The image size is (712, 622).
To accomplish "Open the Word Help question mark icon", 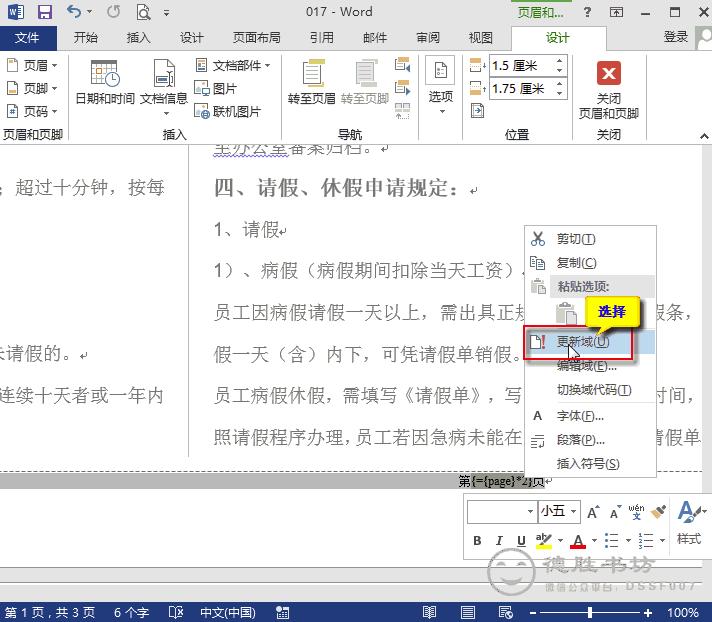I will click(587, 12).
